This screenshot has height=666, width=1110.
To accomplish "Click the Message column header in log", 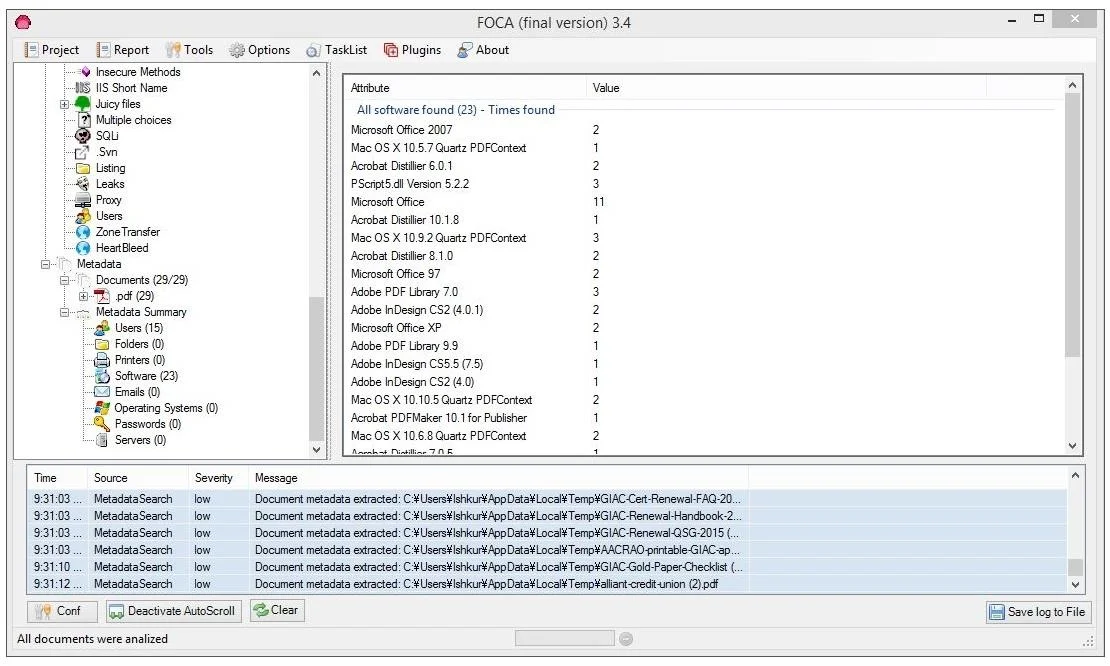I will pyautogui.click(x=498, y=478).
